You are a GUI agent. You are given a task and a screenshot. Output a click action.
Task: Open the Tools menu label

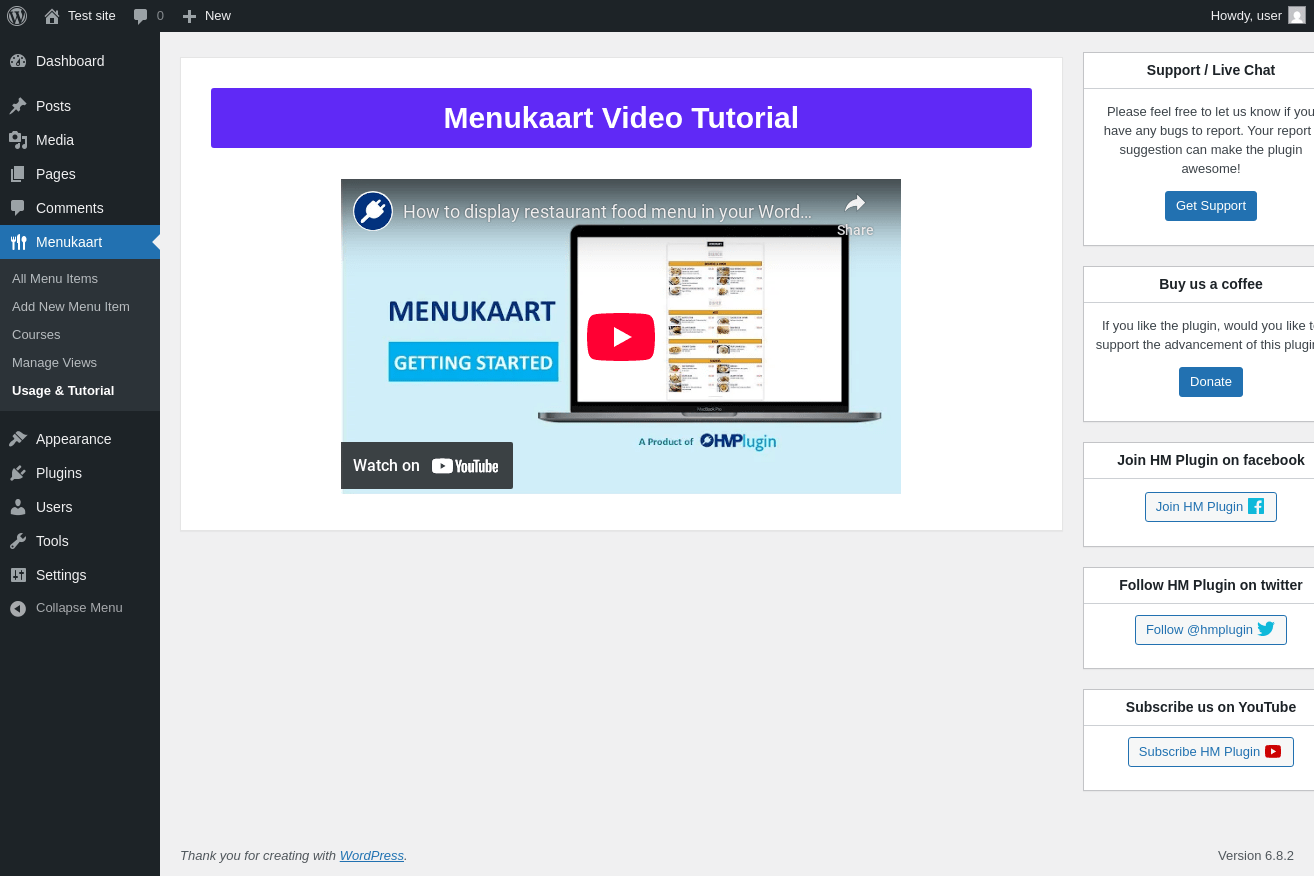pos(52,541)
